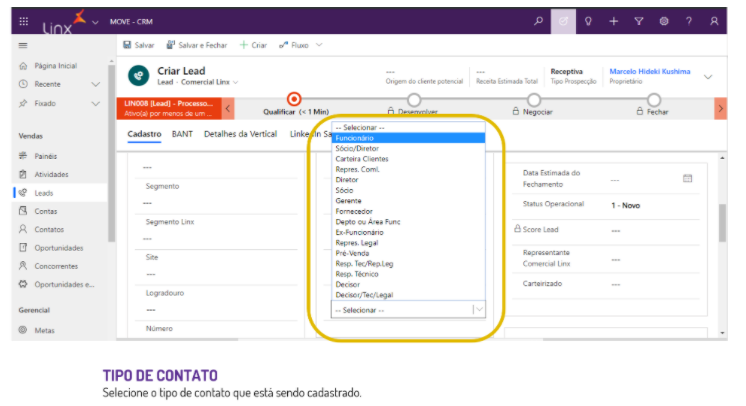
Task: Open the lightbulb assistant icon
Action: [588, 21]
